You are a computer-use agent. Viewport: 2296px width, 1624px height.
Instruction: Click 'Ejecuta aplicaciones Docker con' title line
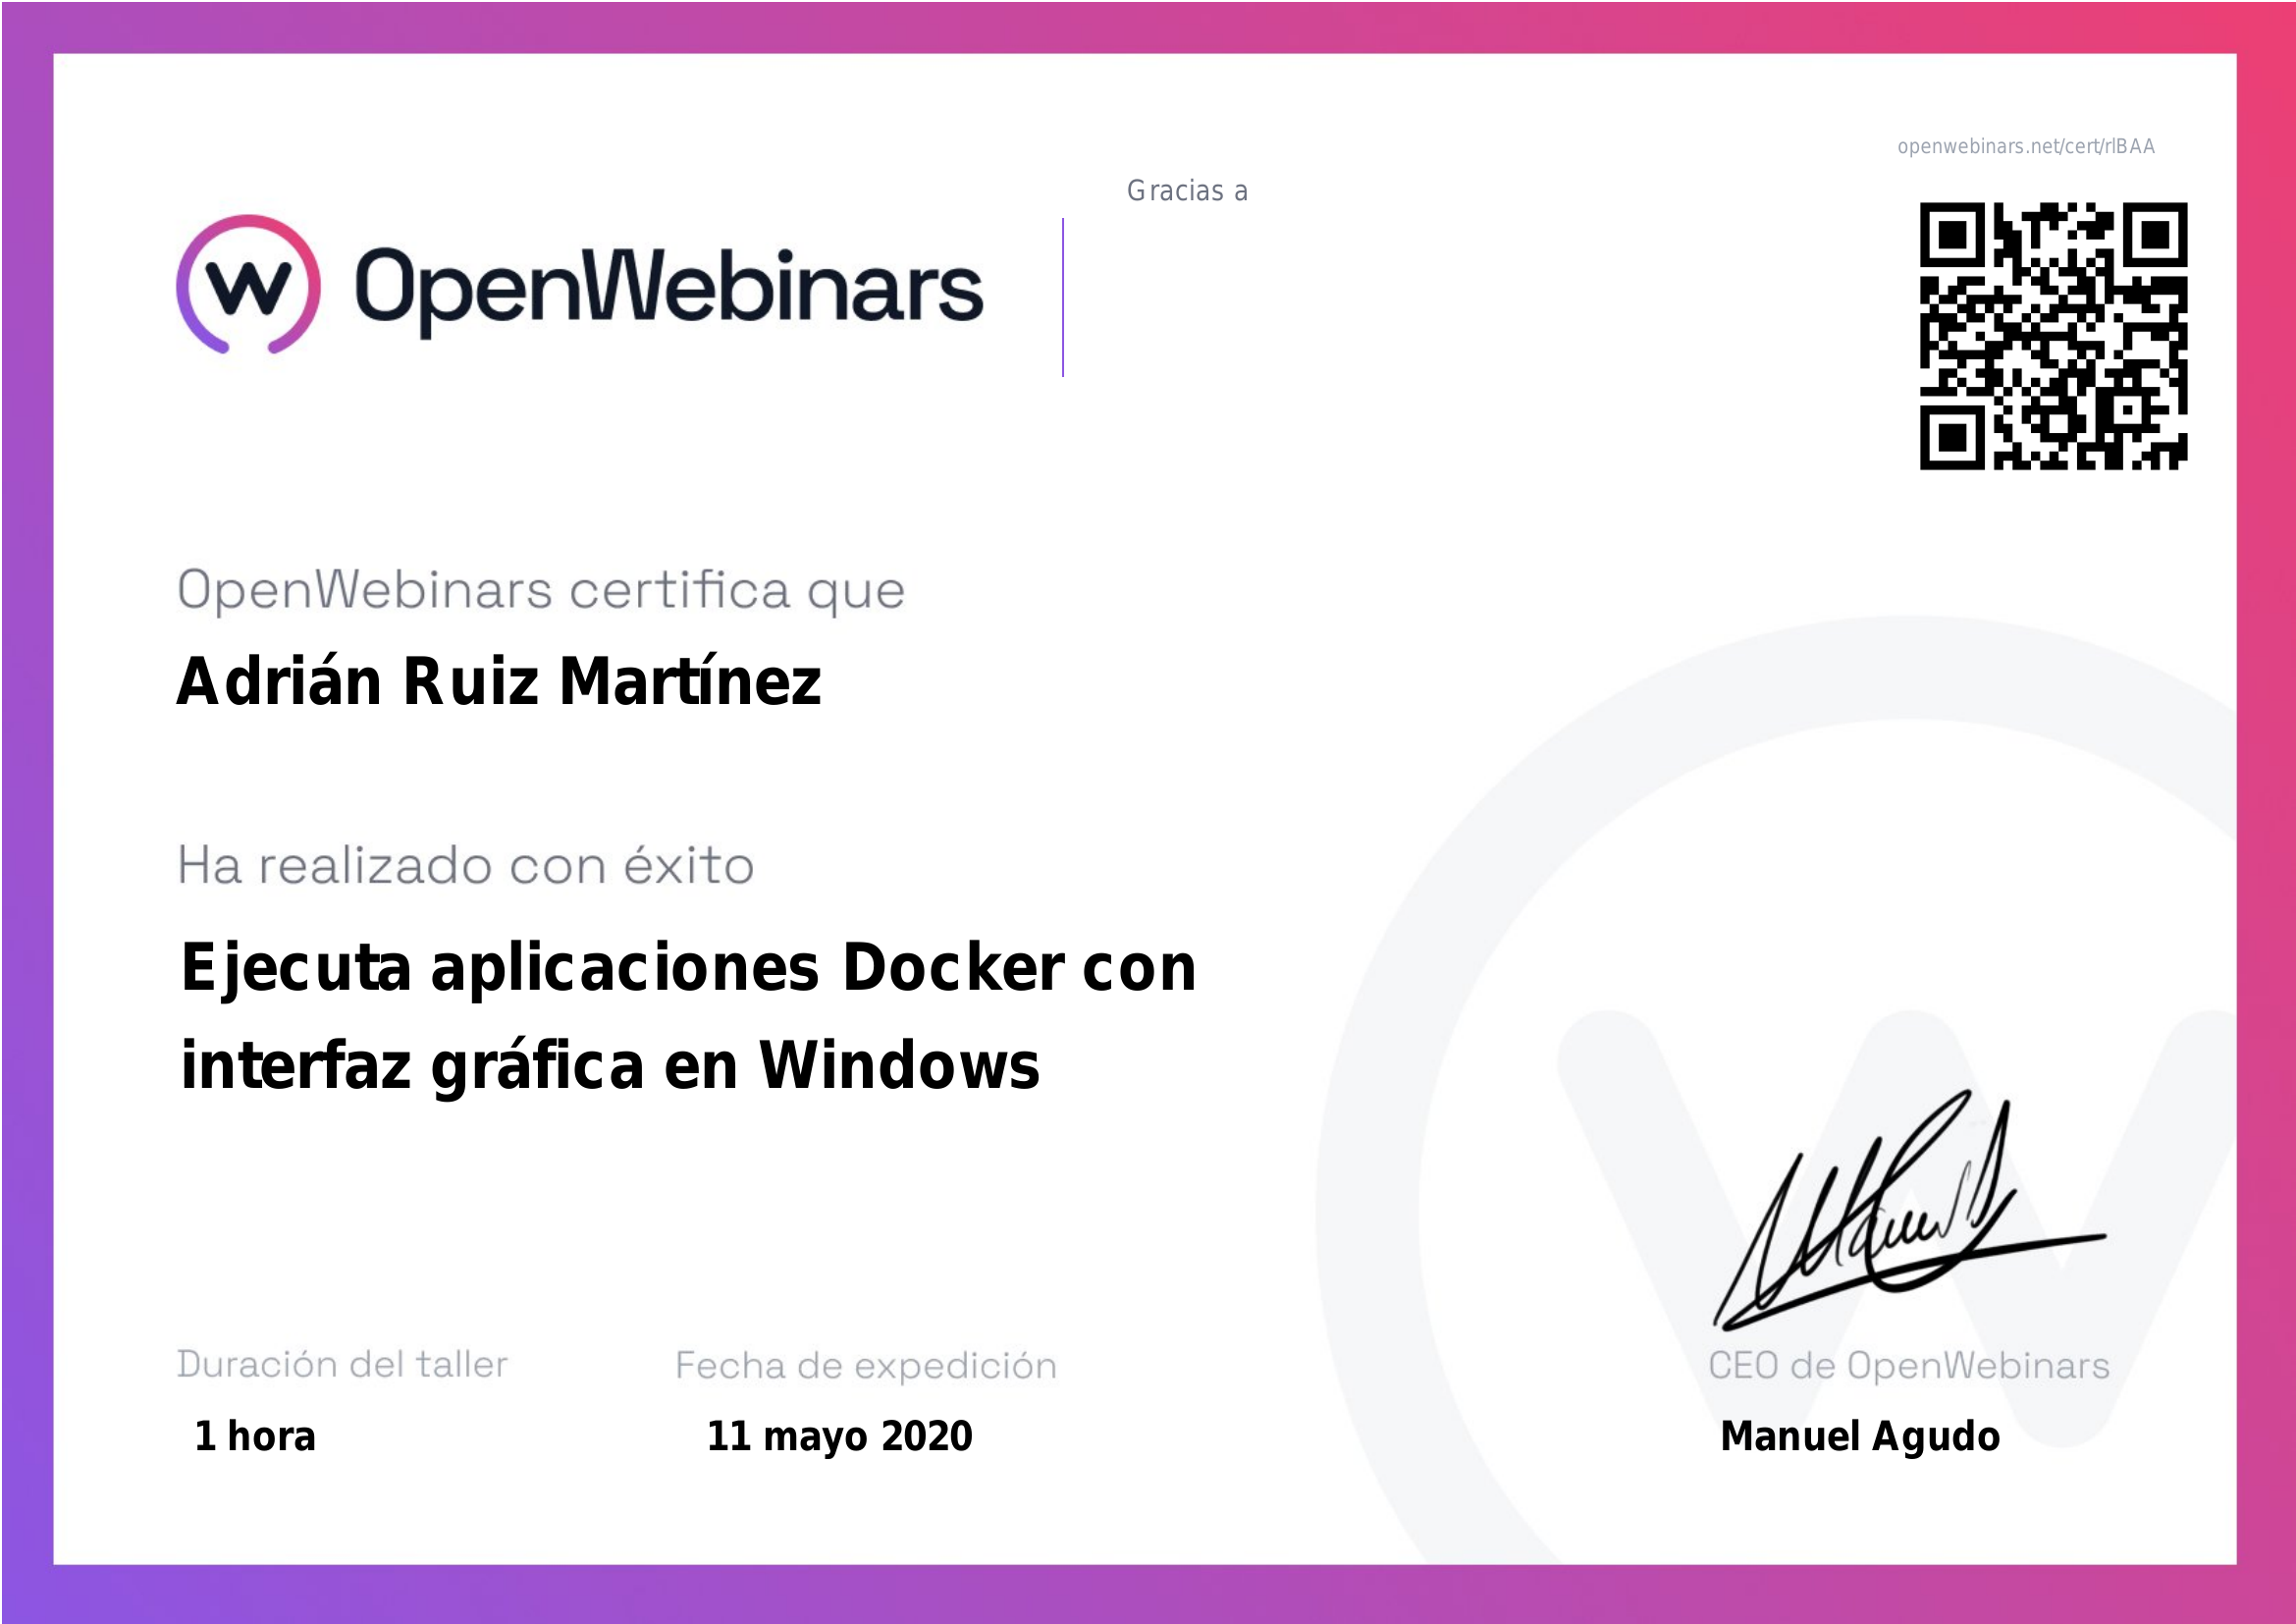(688, 969)
